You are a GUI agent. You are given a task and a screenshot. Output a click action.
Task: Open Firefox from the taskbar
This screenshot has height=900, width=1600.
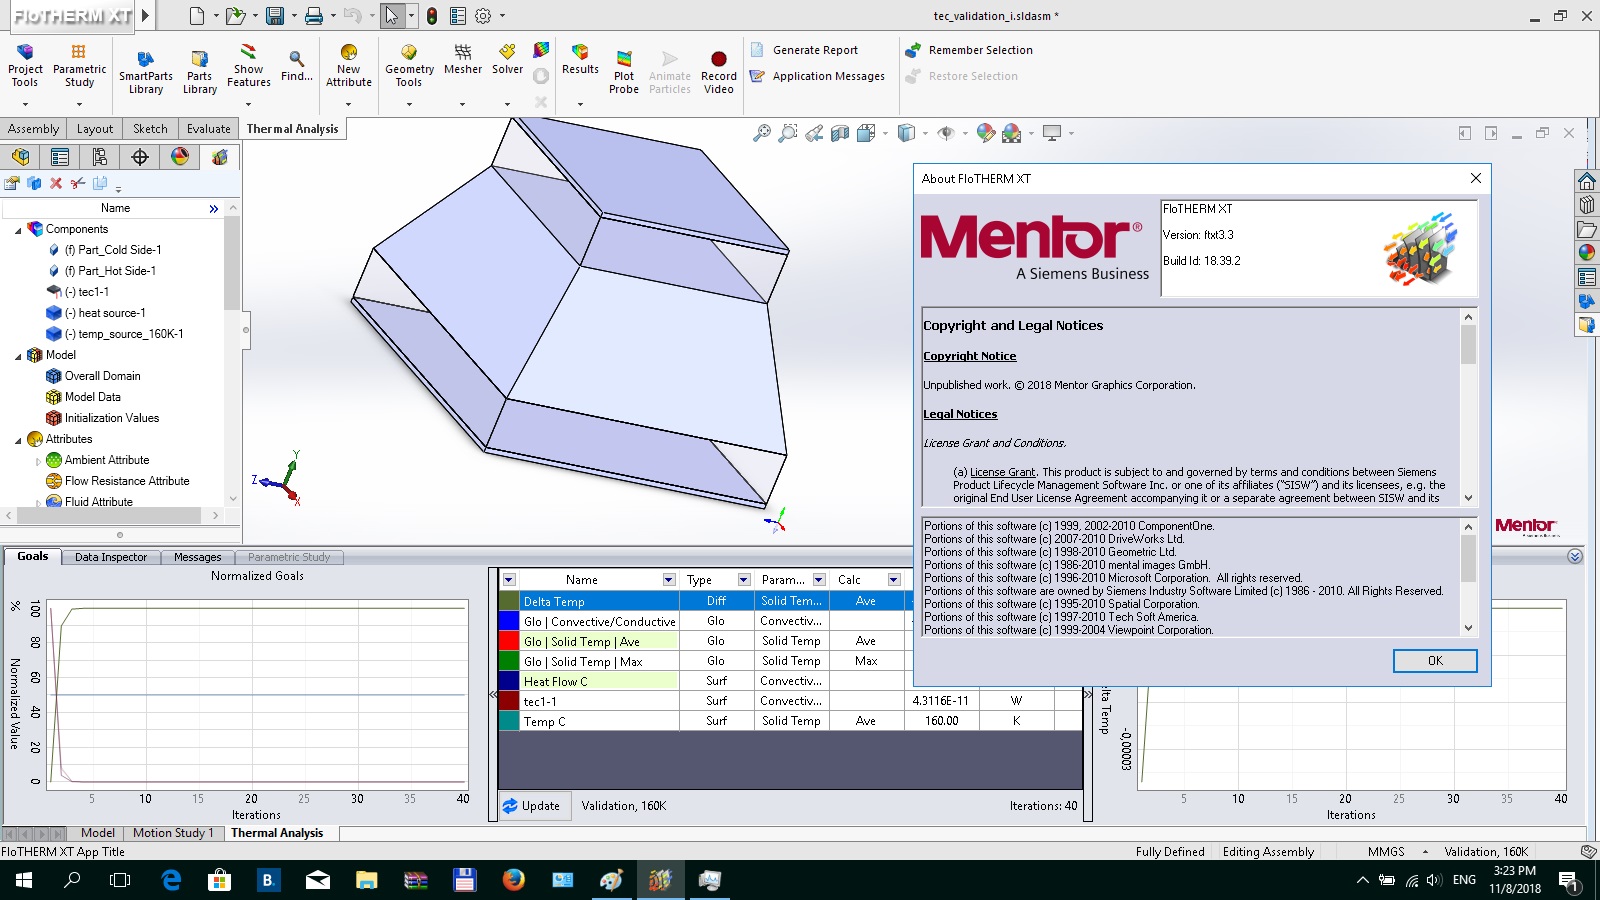(513, 880)
